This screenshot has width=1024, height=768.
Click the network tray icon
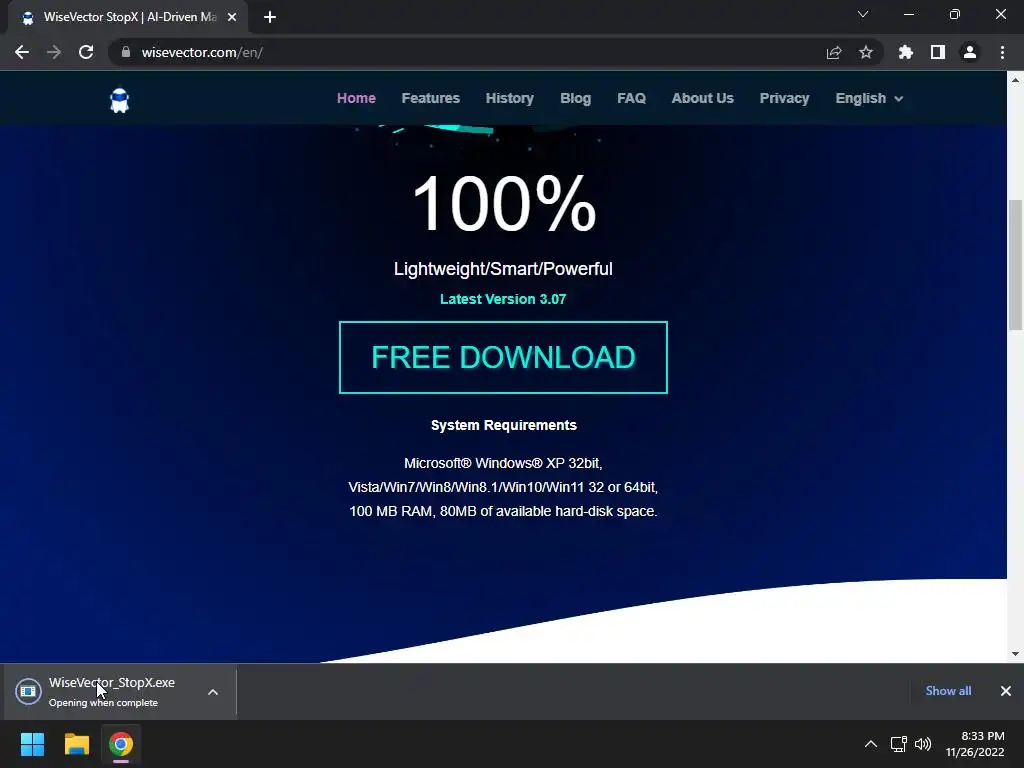899,744
